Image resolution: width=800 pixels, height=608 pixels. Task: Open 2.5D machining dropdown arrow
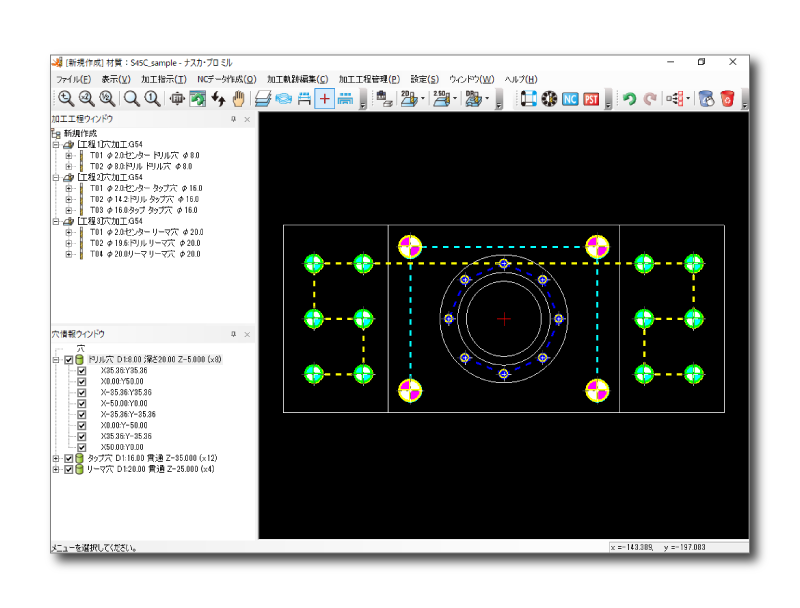pos(455,99)
